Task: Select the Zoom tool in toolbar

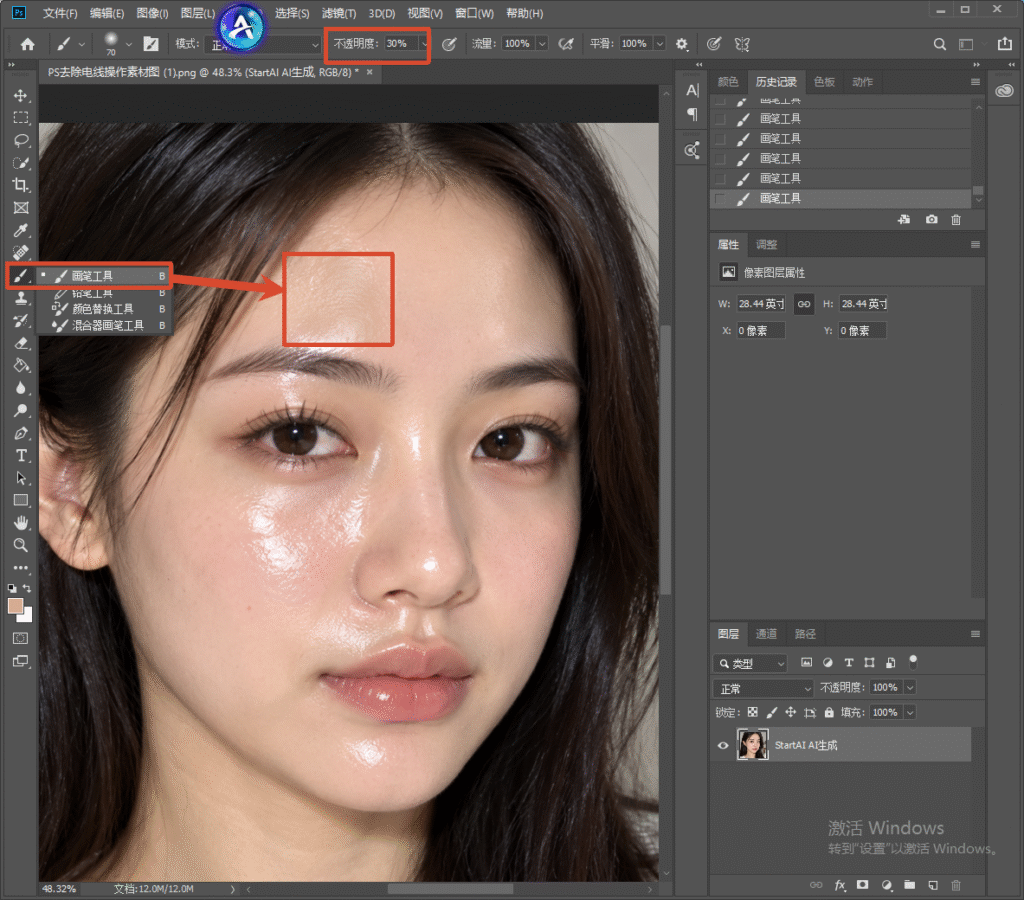Action: tap(21, 545)
